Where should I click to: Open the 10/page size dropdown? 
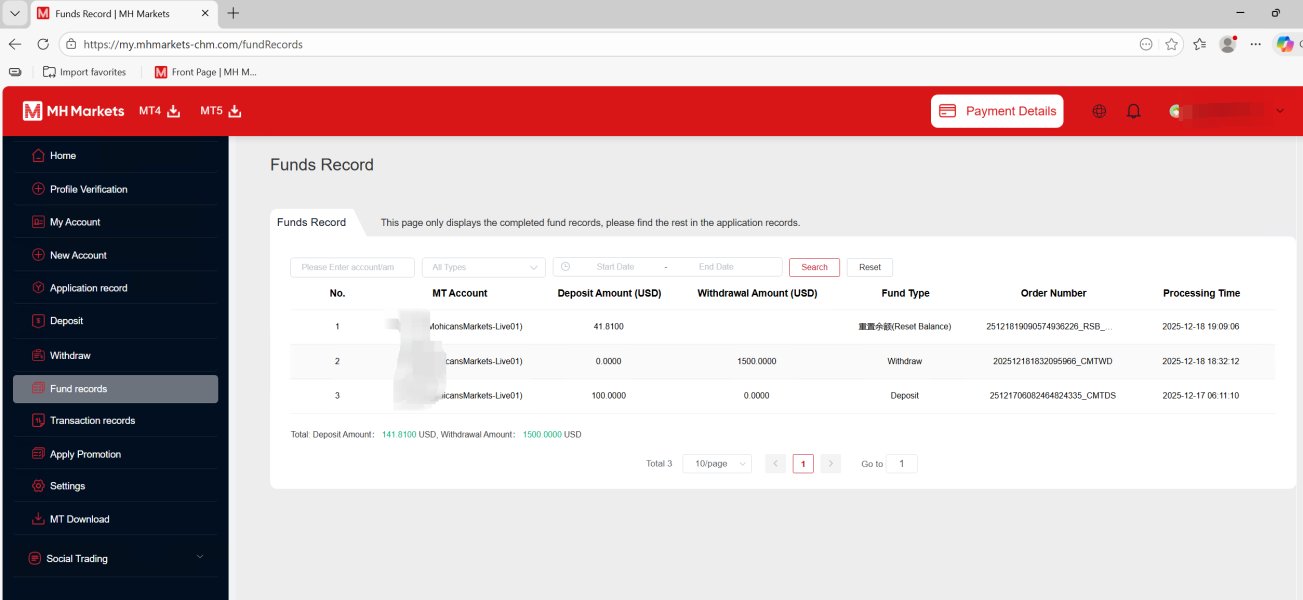[716, 464]
